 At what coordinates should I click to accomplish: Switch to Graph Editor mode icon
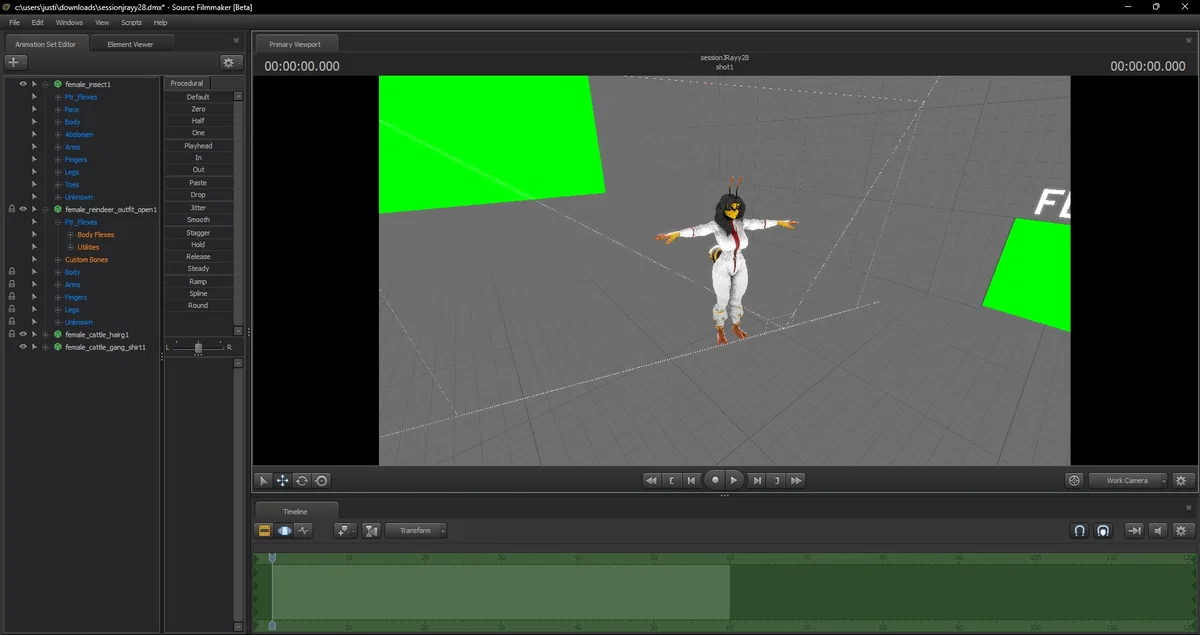(x=303, y=531)
